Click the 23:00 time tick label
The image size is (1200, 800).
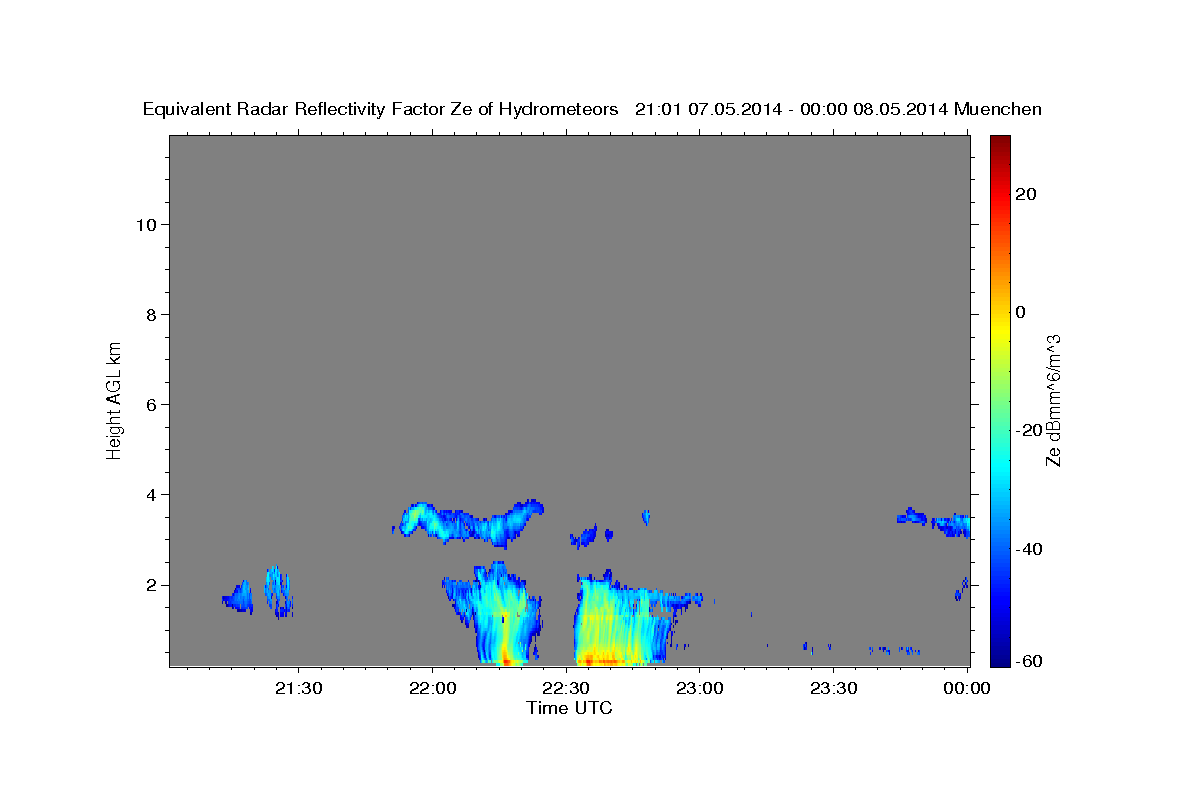(699, 689)
